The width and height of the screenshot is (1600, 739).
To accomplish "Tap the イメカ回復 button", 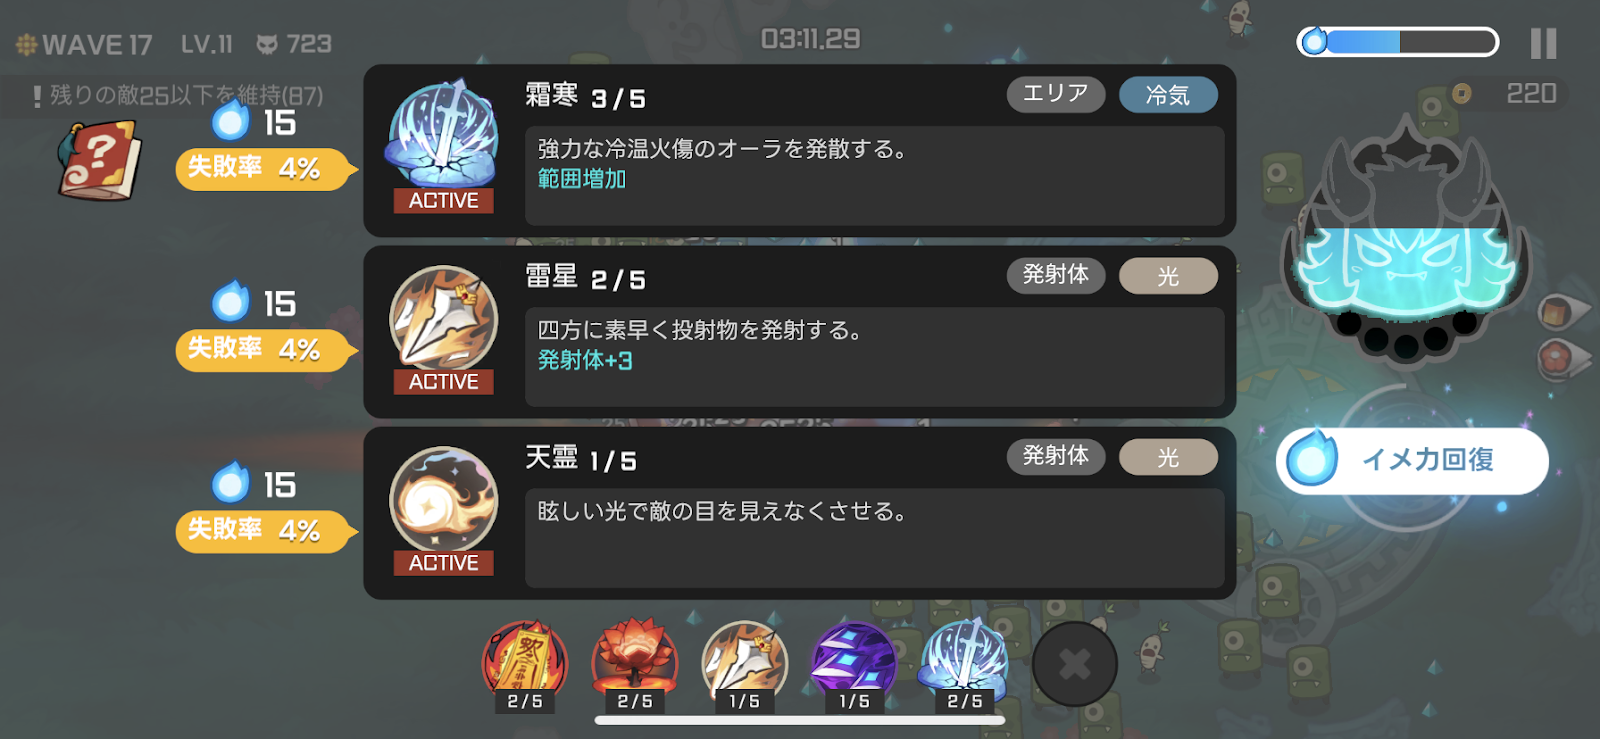I will pyautogui.click(x=1412, y=460).
